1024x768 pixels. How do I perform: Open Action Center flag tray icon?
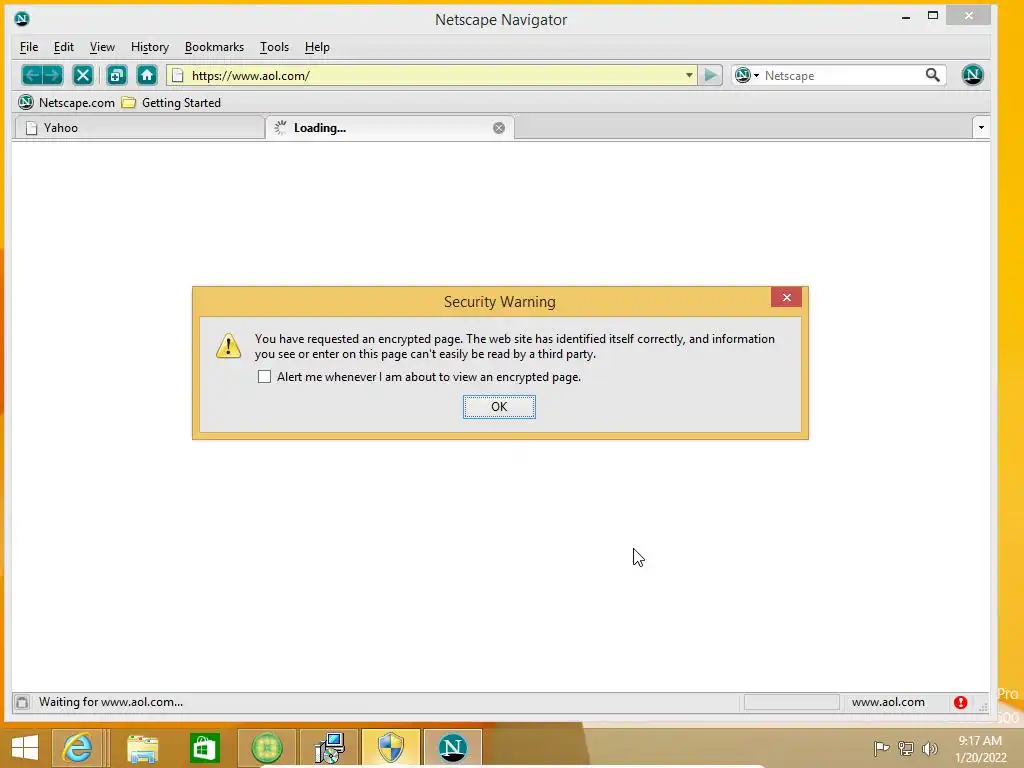pos(881,748)
